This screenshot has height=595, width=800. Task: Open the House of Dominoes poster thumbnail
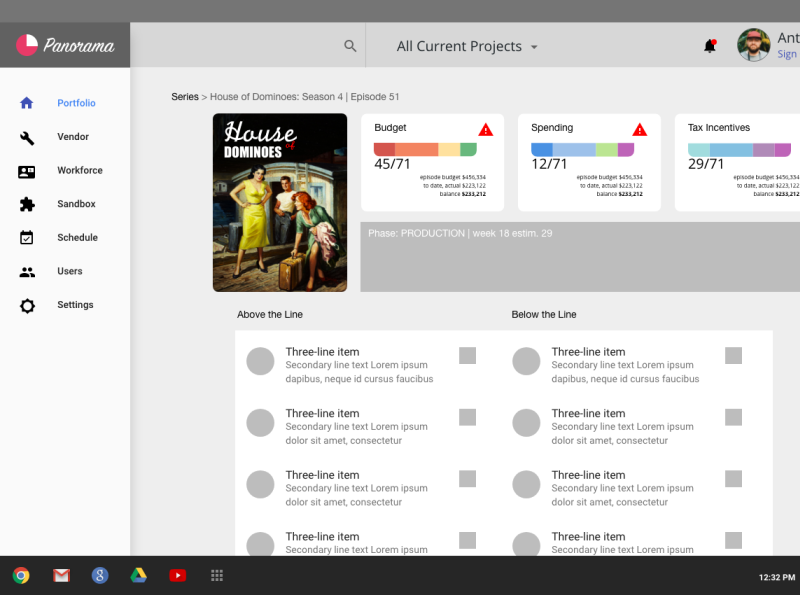click(x=280, y=202)
